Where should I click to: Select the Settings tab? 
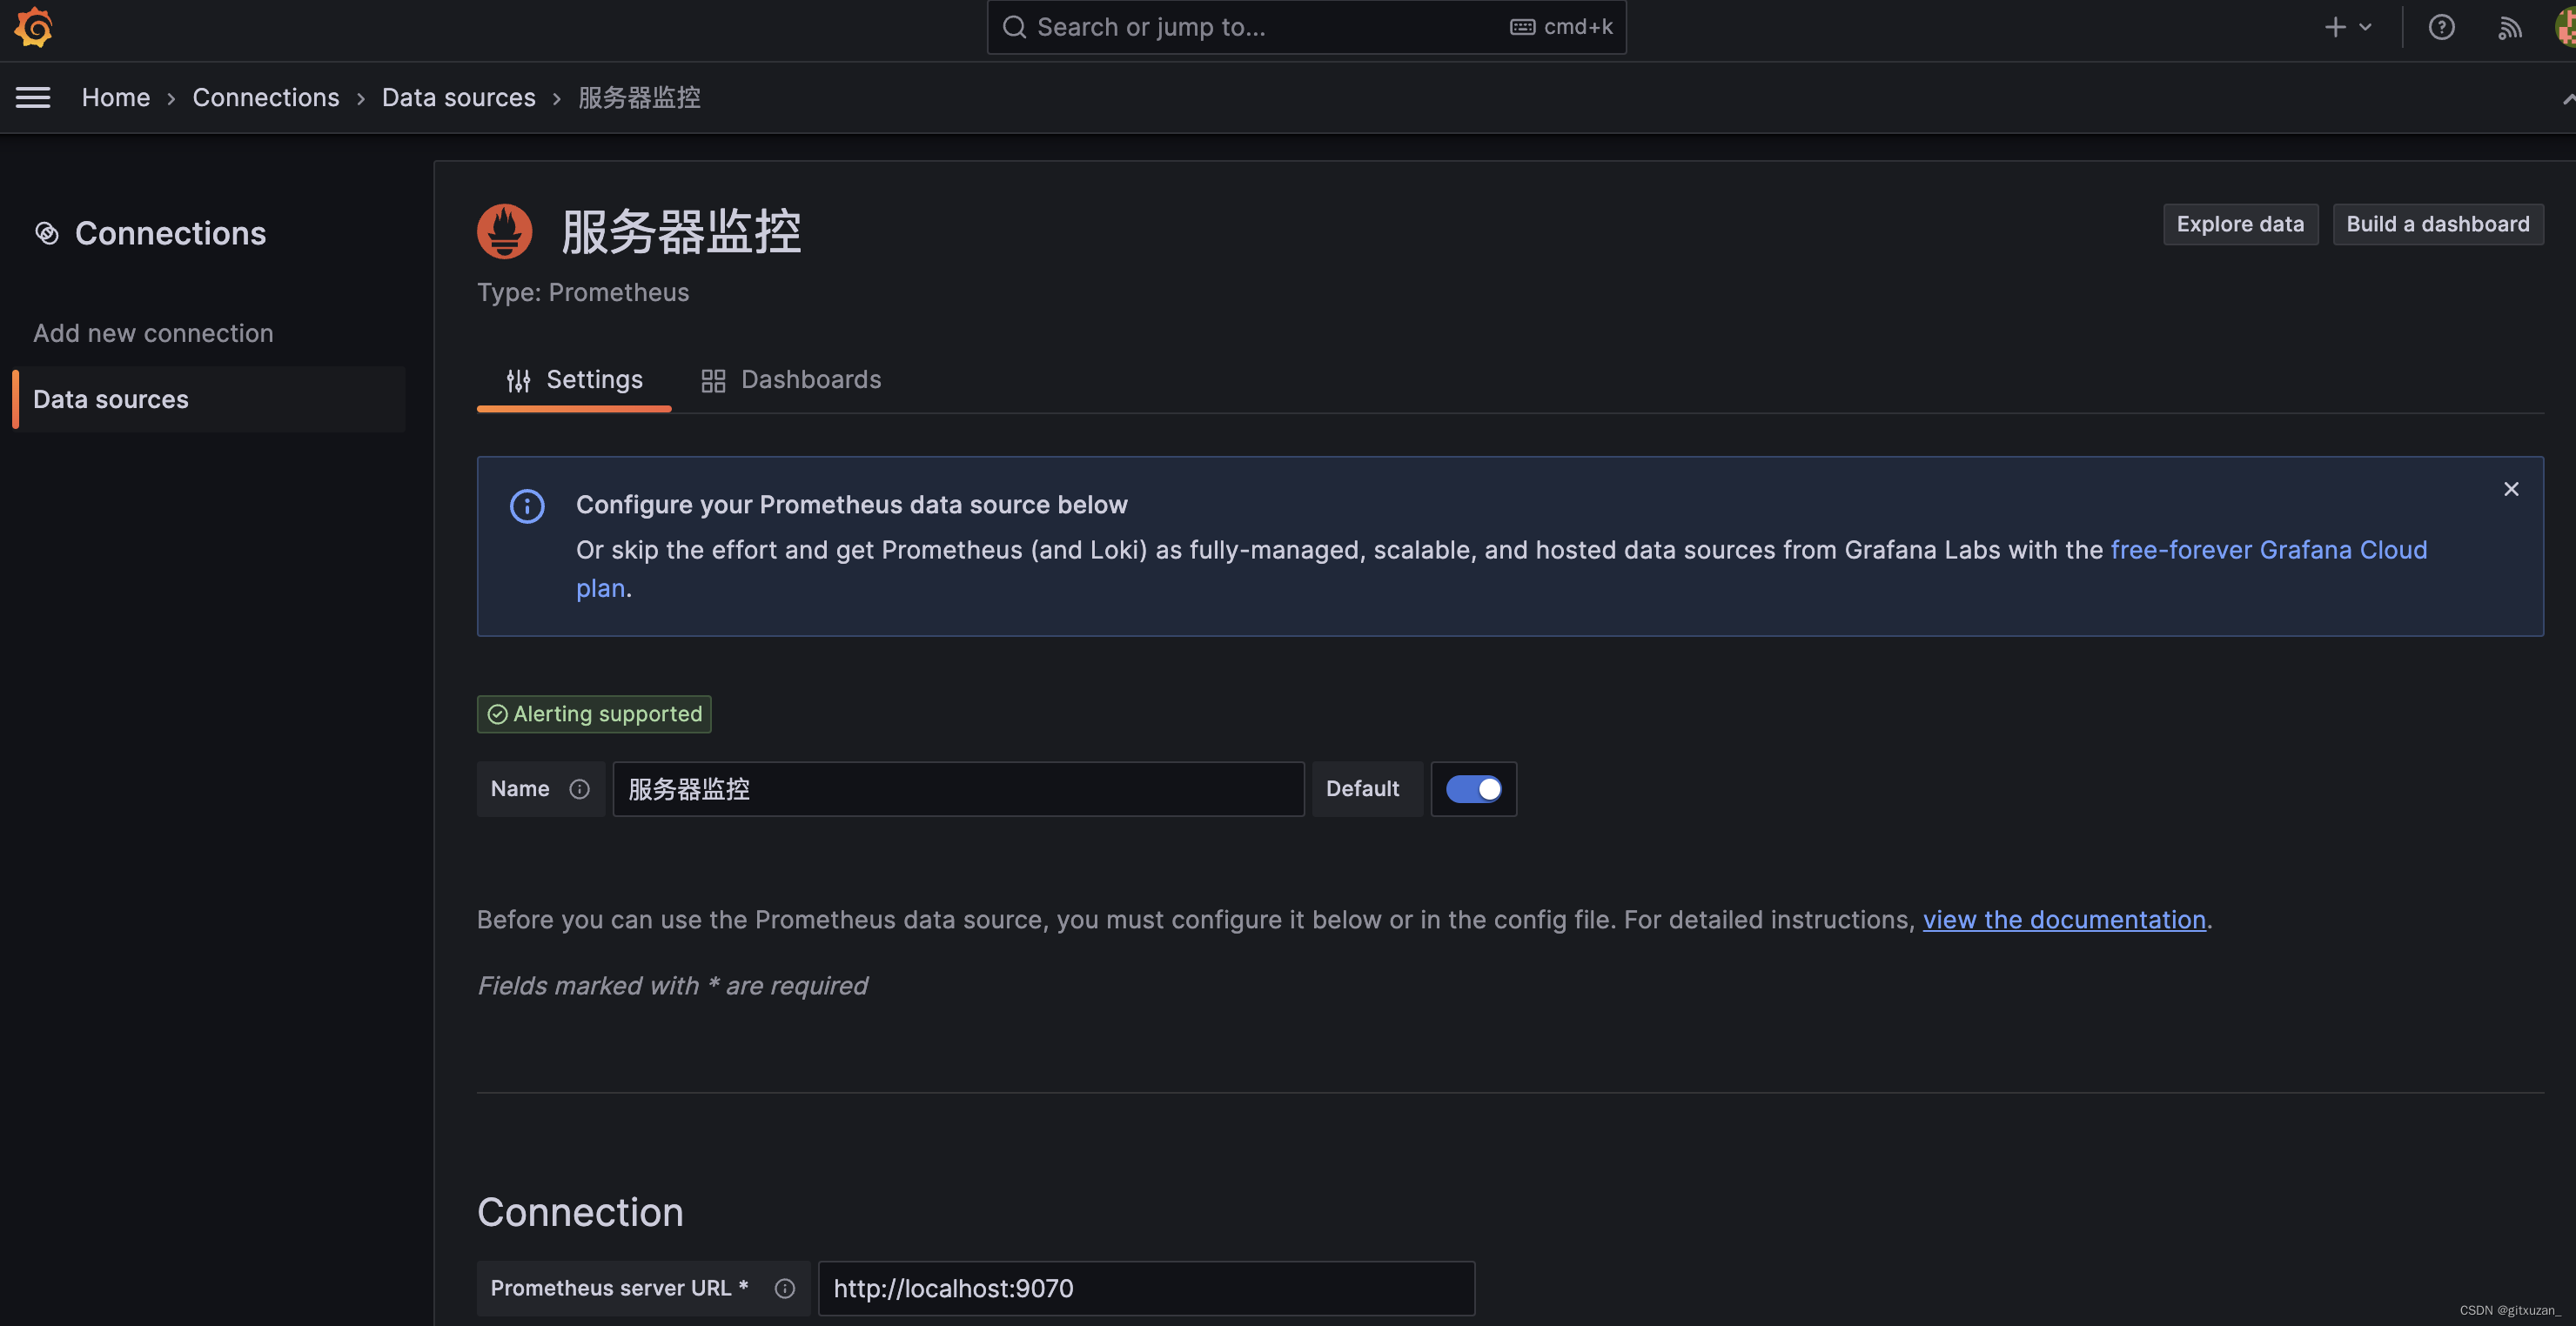[x=574, y=380]
